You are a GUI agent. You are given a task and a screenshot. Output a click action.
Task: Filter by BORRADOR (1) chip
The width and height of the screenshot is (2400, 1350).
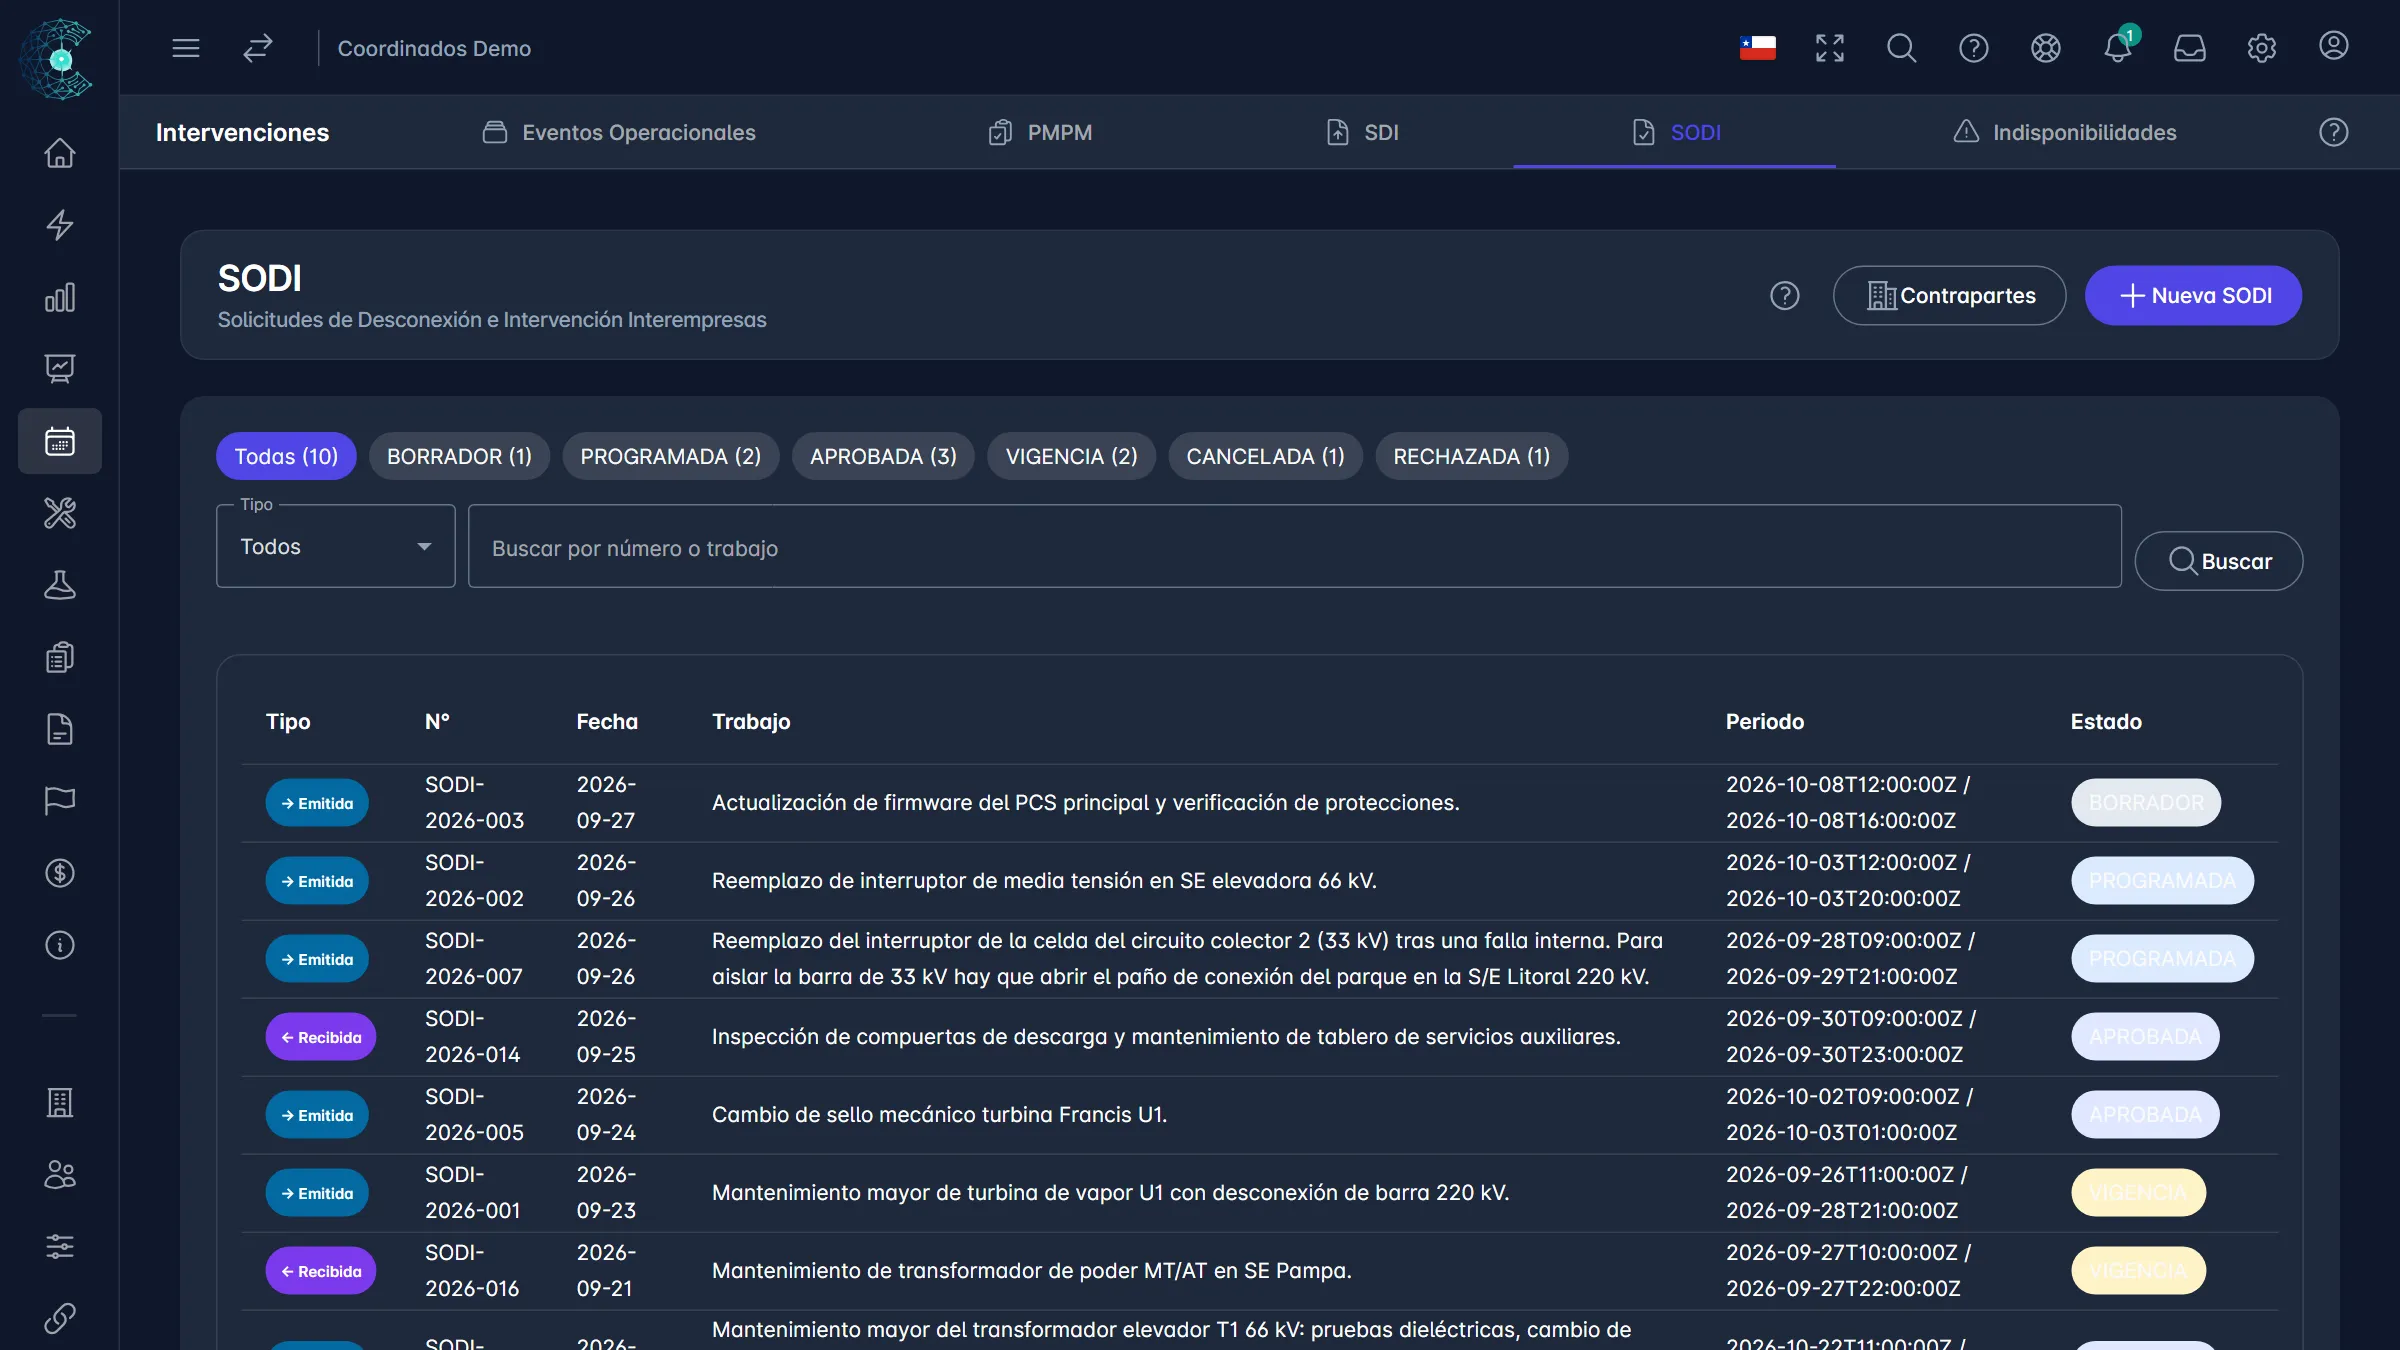click(459, 456)
